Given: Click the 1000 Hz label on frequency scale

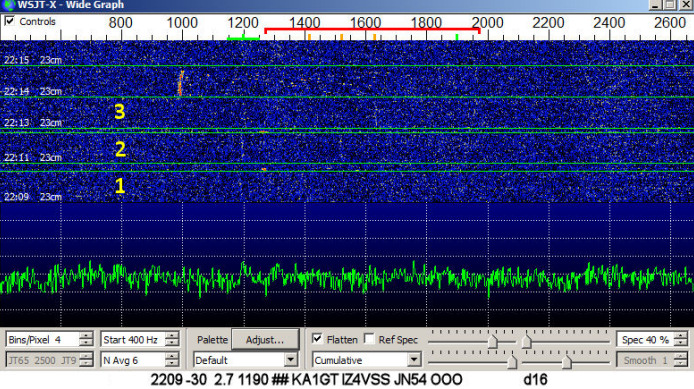Looking at the screenshot, I should pyautogui.click(x=181, y=23).
